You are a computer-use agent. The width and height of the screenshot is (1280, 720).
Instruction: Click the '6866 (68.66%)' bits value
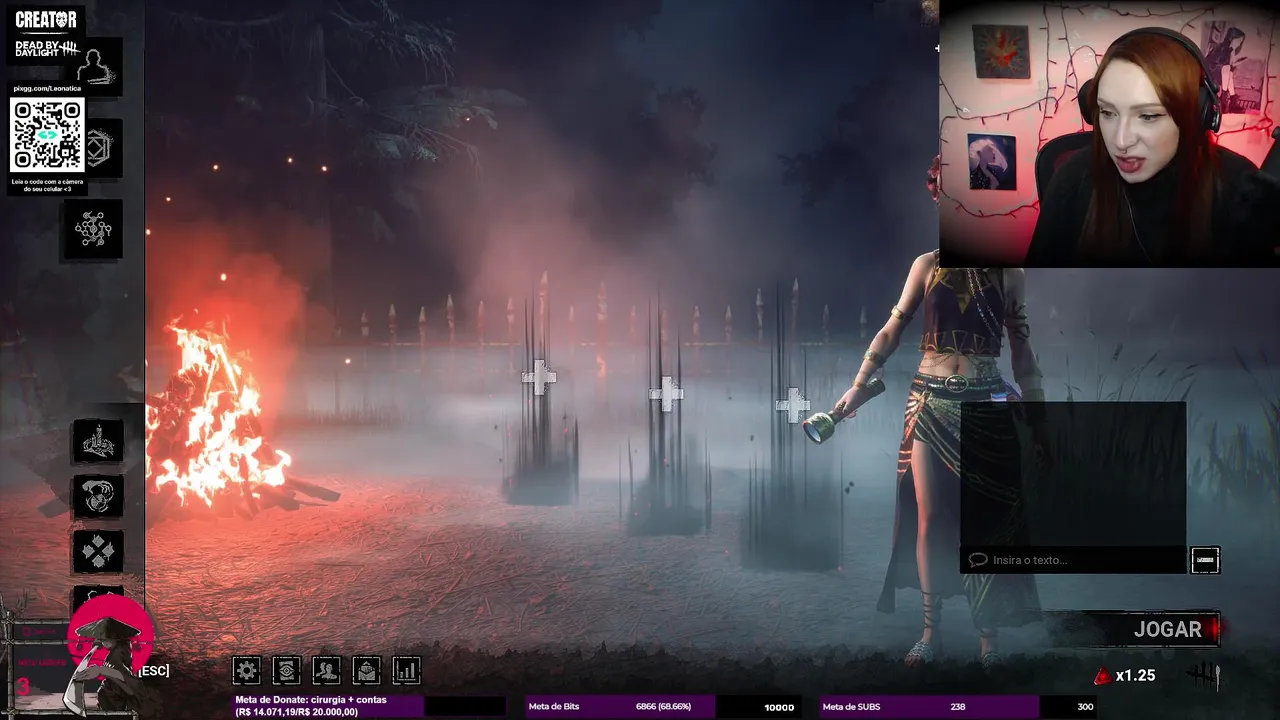point(663,707)
